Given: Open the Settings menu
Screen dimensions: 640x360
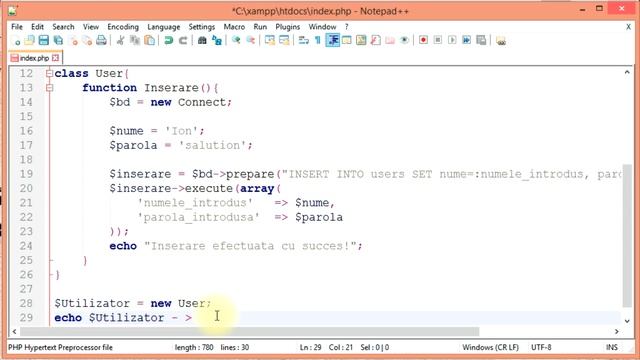Looking at the screenshot, I should (x=202, y=27).
